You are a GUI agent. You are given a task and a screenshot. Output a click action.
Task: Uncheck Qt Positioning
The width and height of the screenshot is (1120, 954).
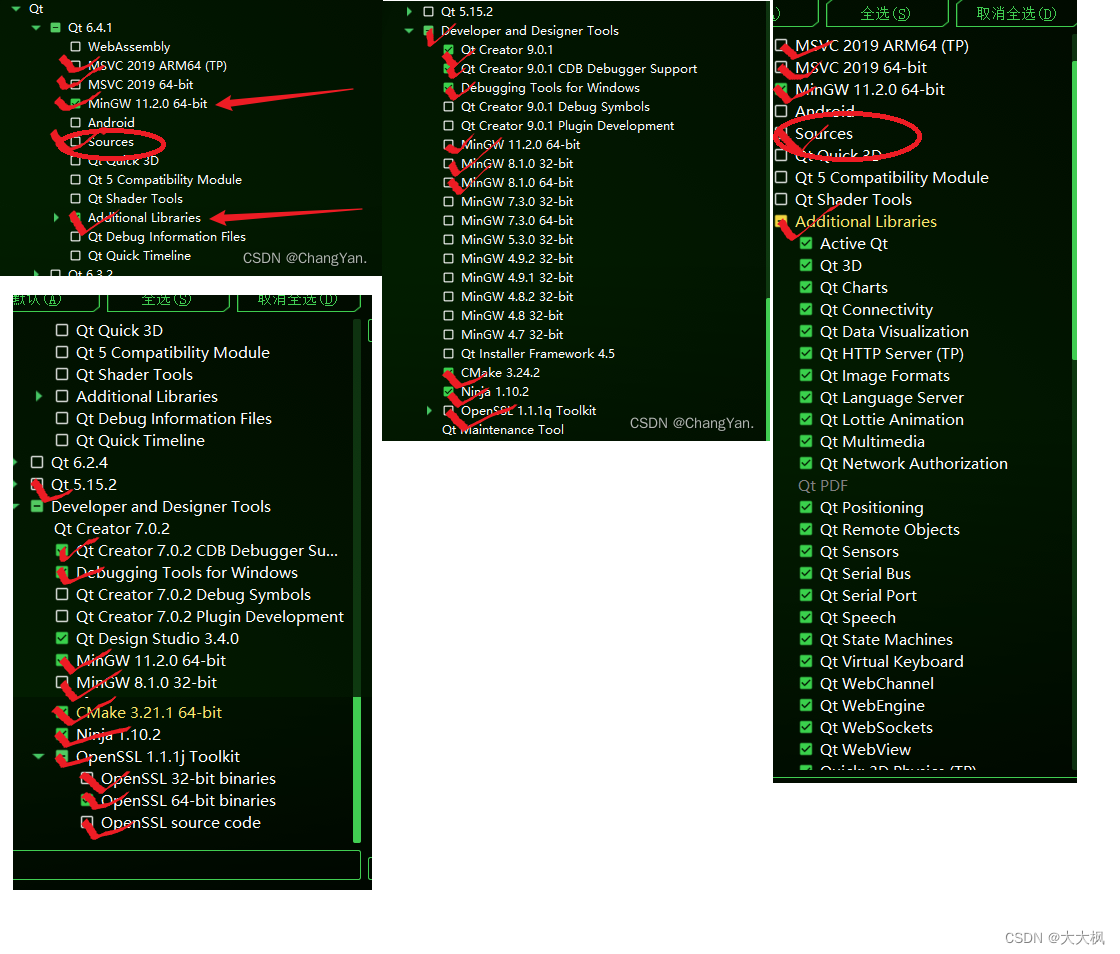(x=806, y=507)
